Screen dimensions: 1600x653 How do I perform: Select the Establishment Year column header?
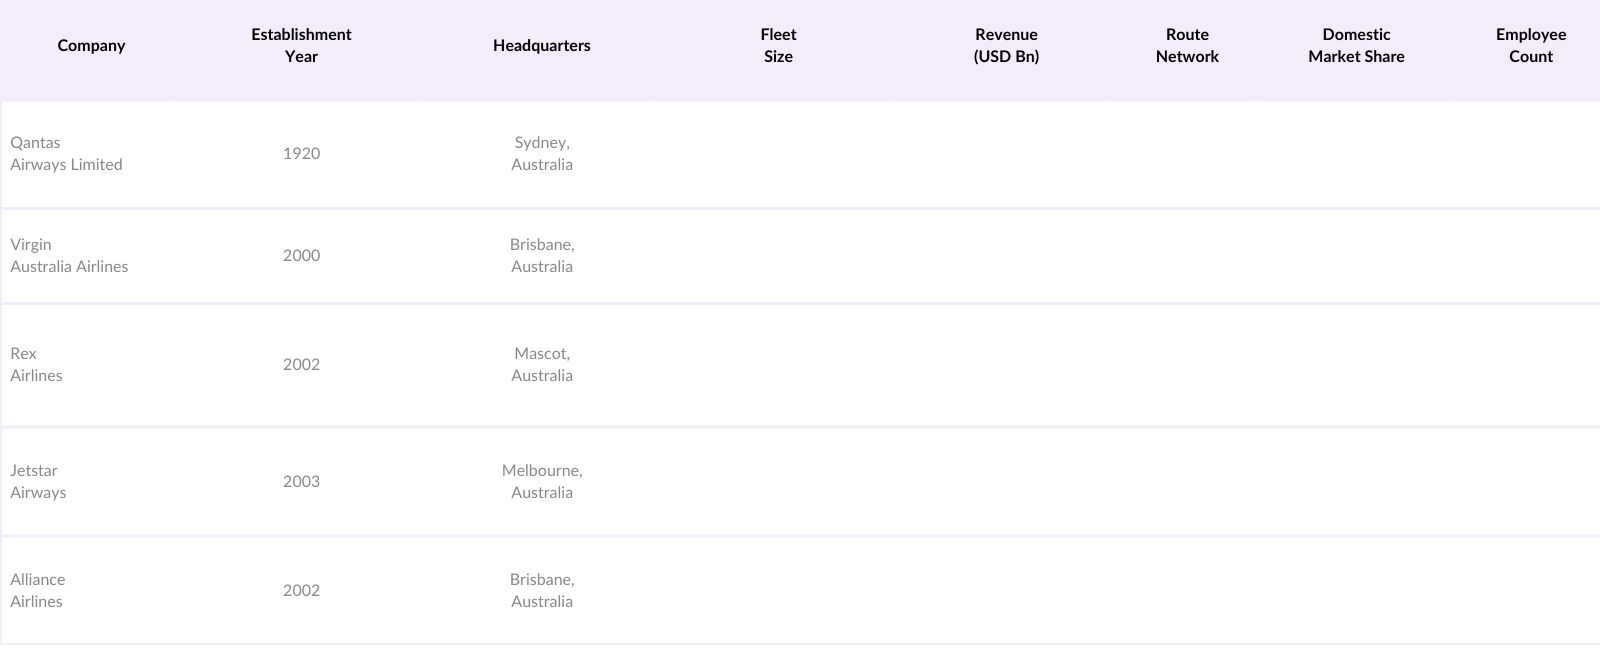pos(301,46)
